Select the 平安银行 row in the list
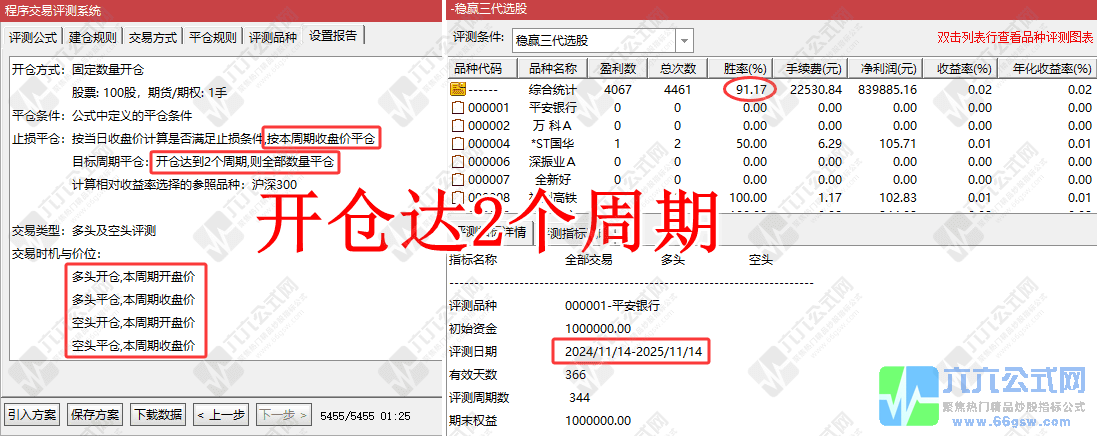The image size is (1097, 436). pyautogui.click(x=553, y=107)
